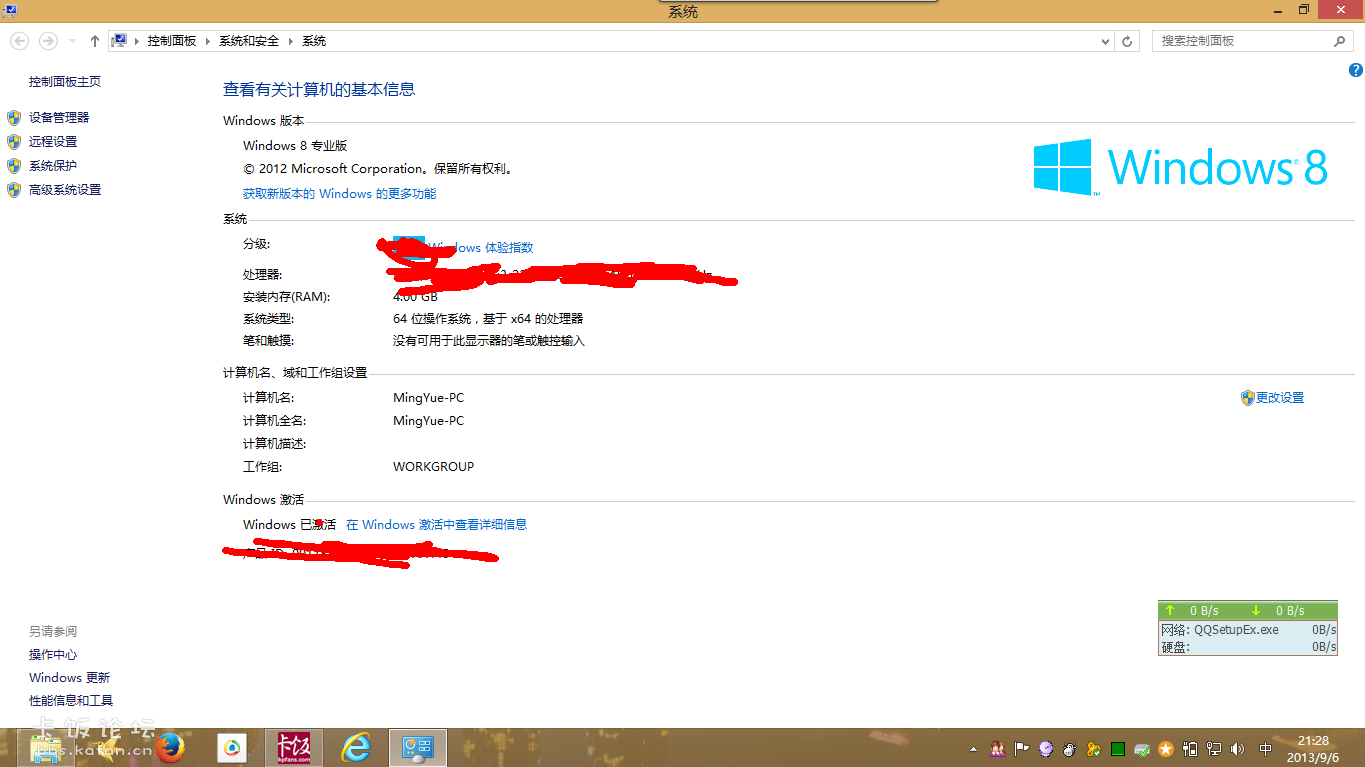Image resolution: width=1365 pixels, height=767 pixels.
Task: Click the network status tray icon
Action: (1214, 748)
